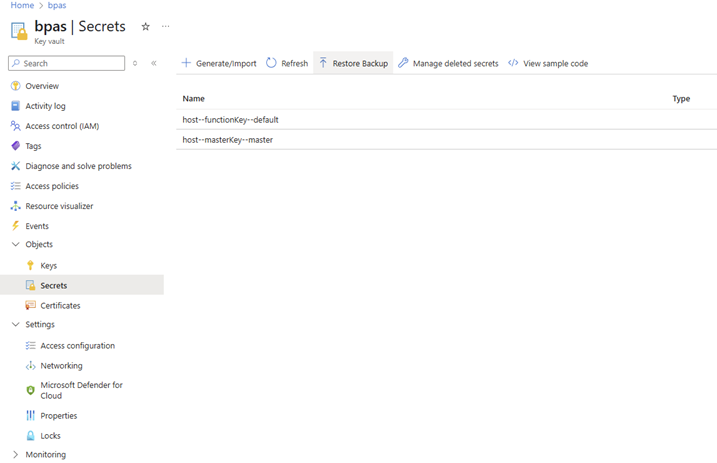The height and width of the screenshot is (463, 717).
Task: Select Certificates under Objects
Action: pyautogui.click(x=60, y=305)
